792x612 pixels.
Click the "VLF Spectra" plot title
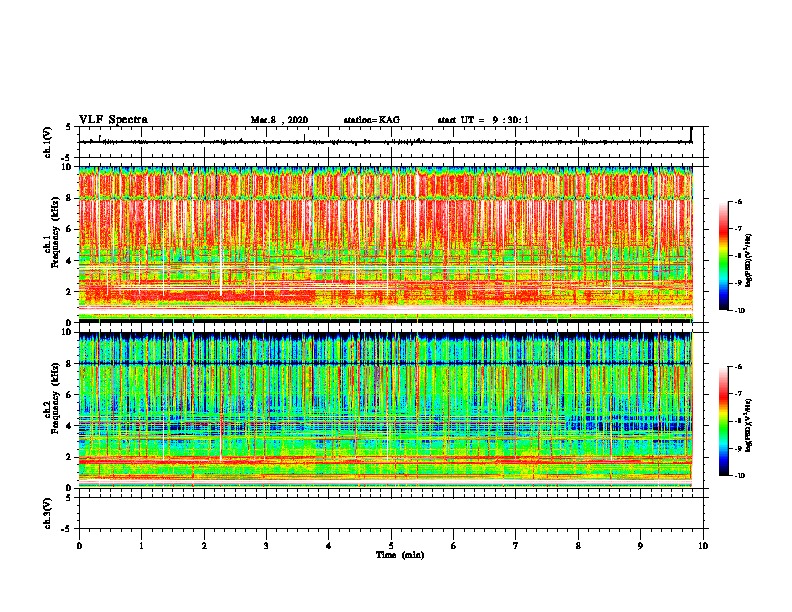tap(113, 120)
